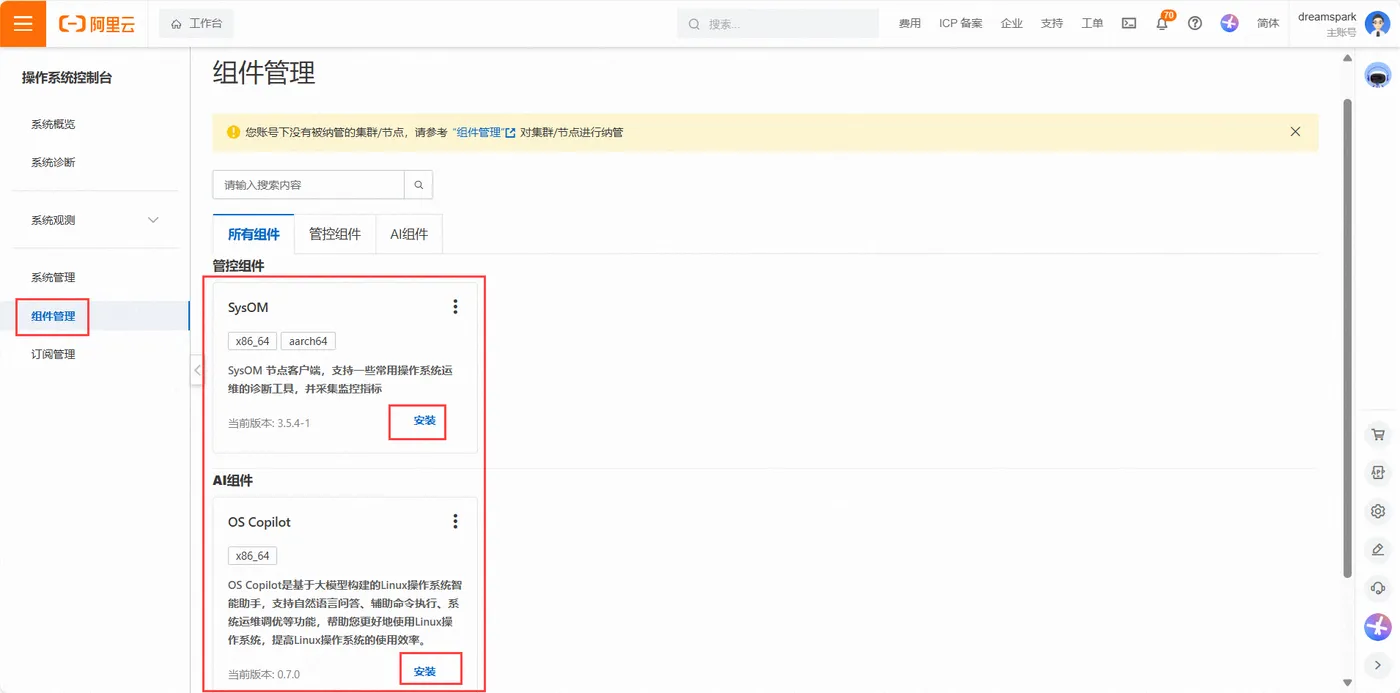Image resolution: width=1400 pixels, height=693 pixels.
Task: Open the 费用 menu
Action: click(x=909, y=23)
